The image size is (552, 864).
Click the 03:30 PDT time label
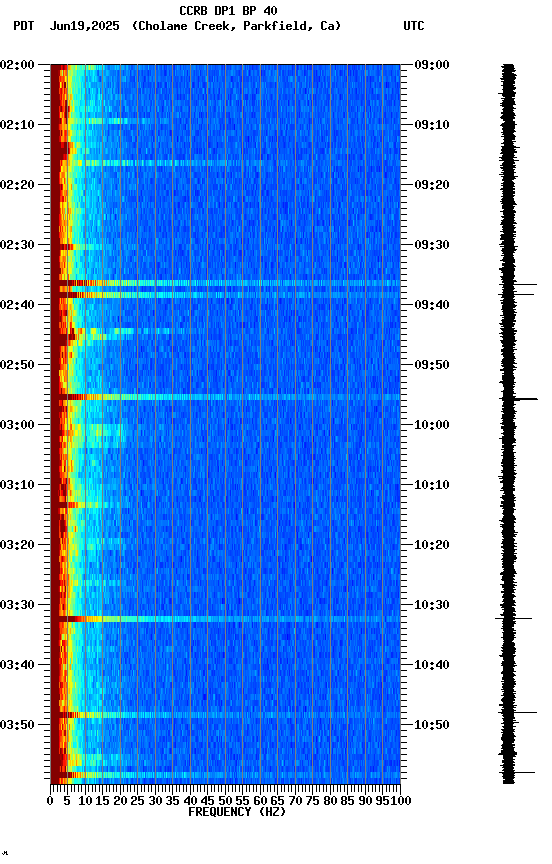(x=17, y=605)
